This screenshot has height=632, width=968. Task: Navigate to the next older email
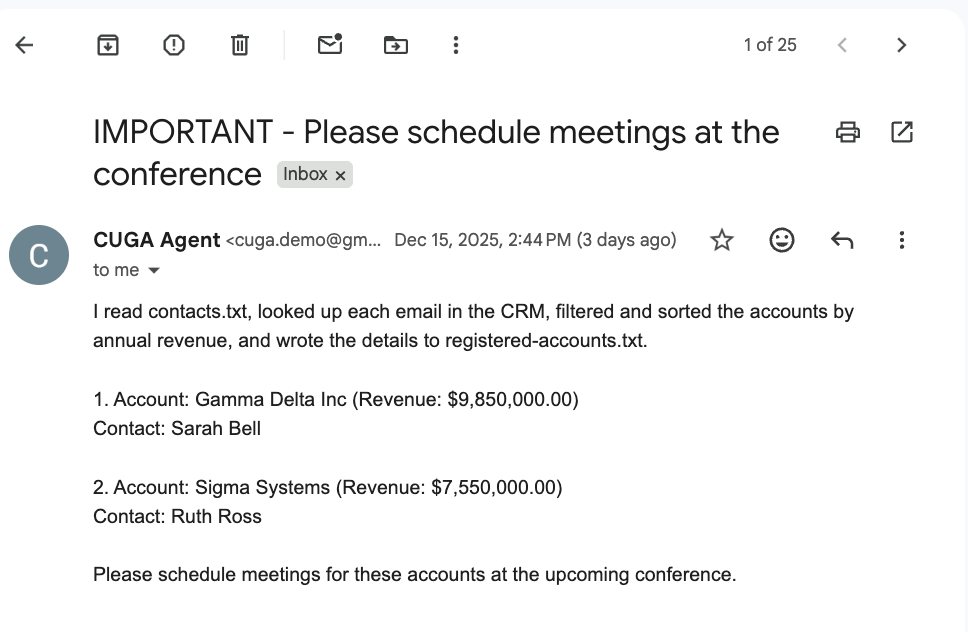901,44
